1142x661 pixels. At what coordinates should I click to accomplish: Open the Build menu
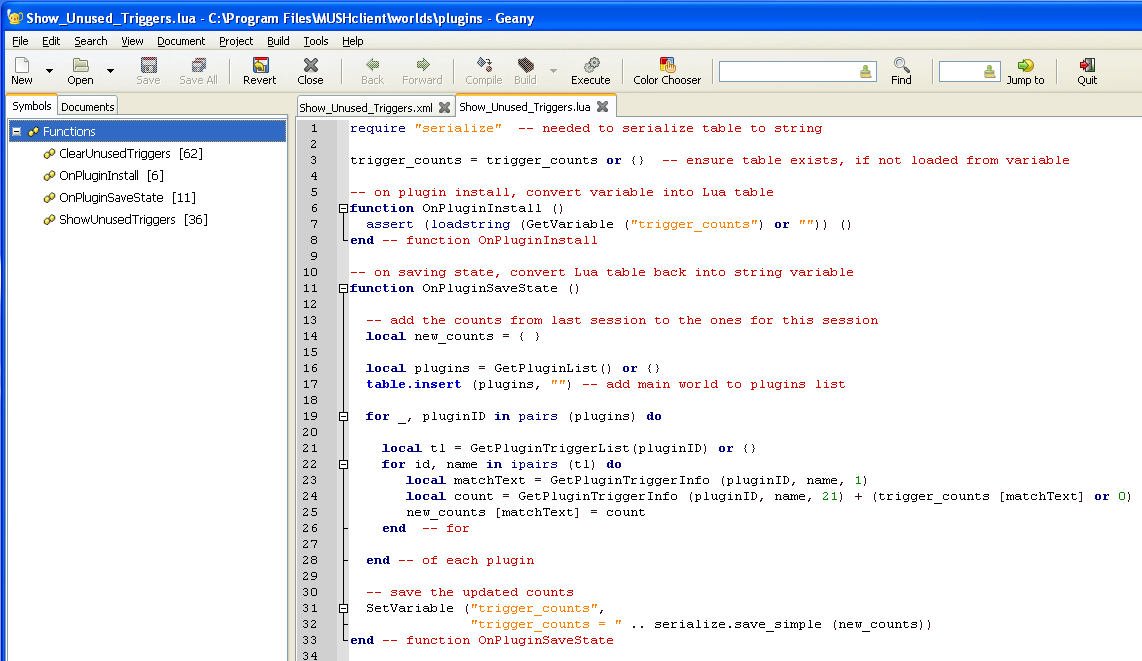tap(278, 41)
